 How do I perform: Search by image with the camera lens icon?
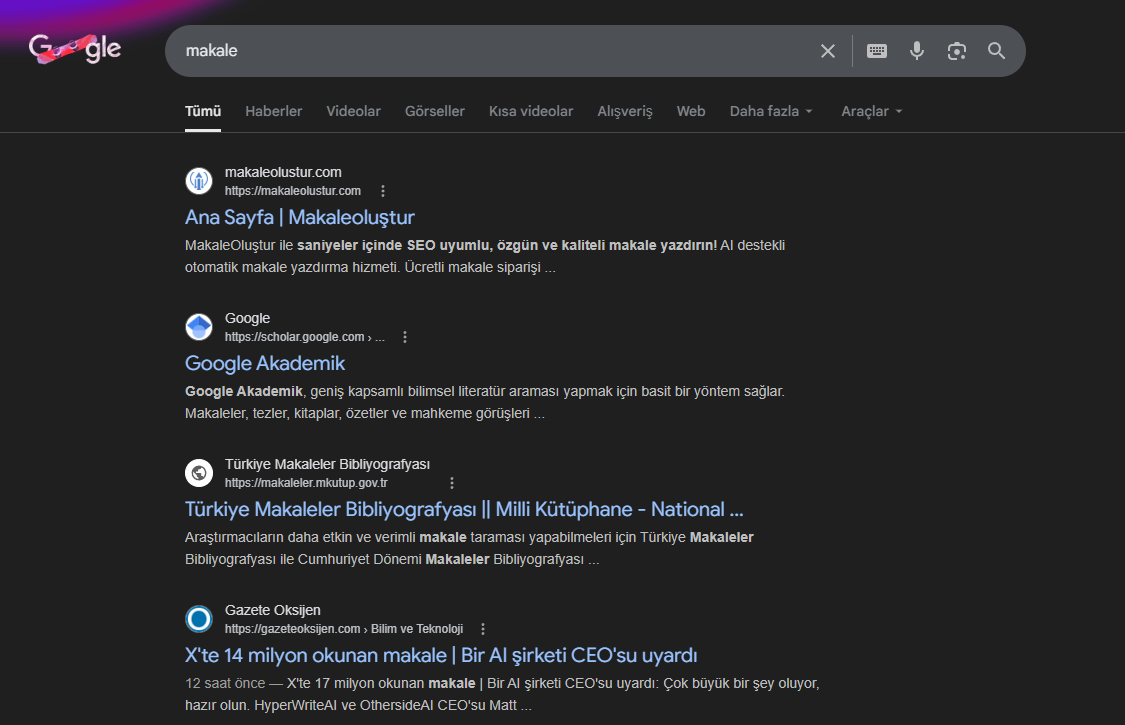pos(956,51)
